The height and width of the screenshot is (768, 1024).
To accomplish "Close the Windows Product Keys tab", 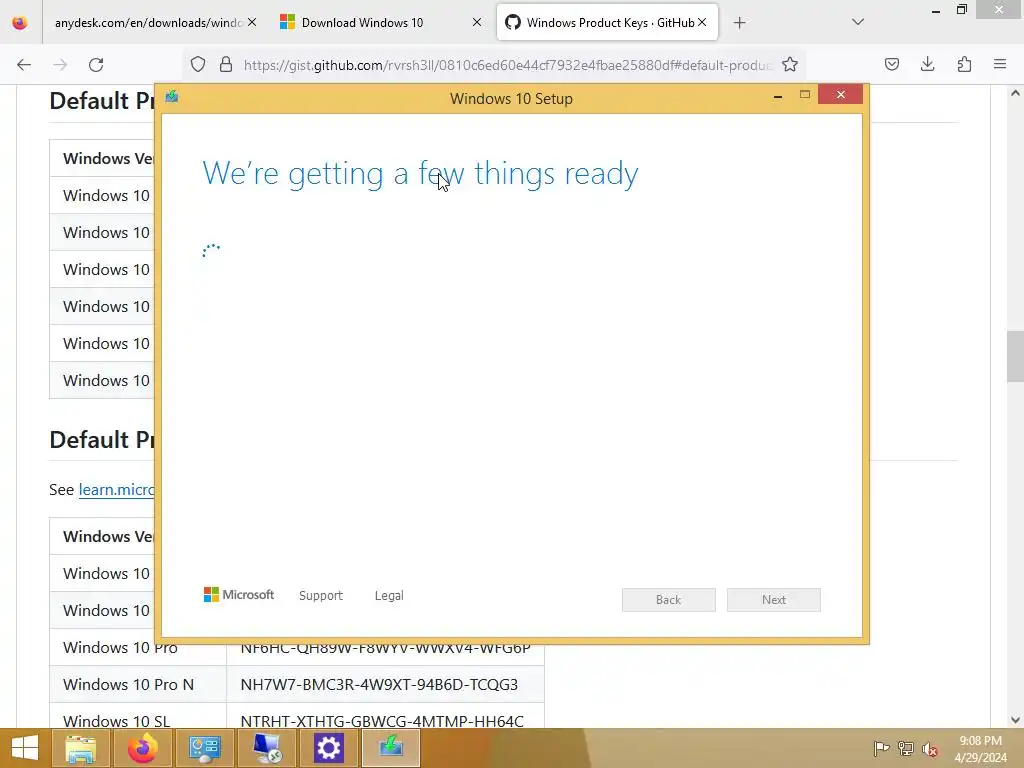I will coord(702,22).
